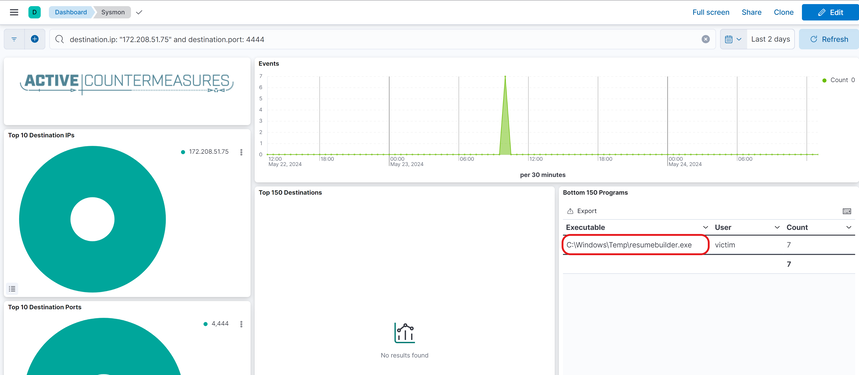This screenshot has height=375, width=859.
Task: Open the hamburger navigation menu
Action: (14, 12)
